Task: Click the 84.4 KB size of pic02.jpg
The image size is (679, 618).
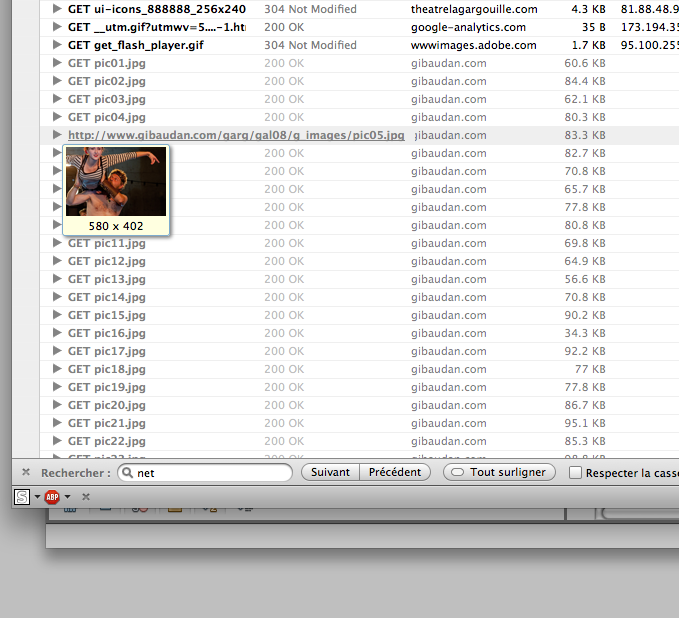Action: (x=585, y=81)
